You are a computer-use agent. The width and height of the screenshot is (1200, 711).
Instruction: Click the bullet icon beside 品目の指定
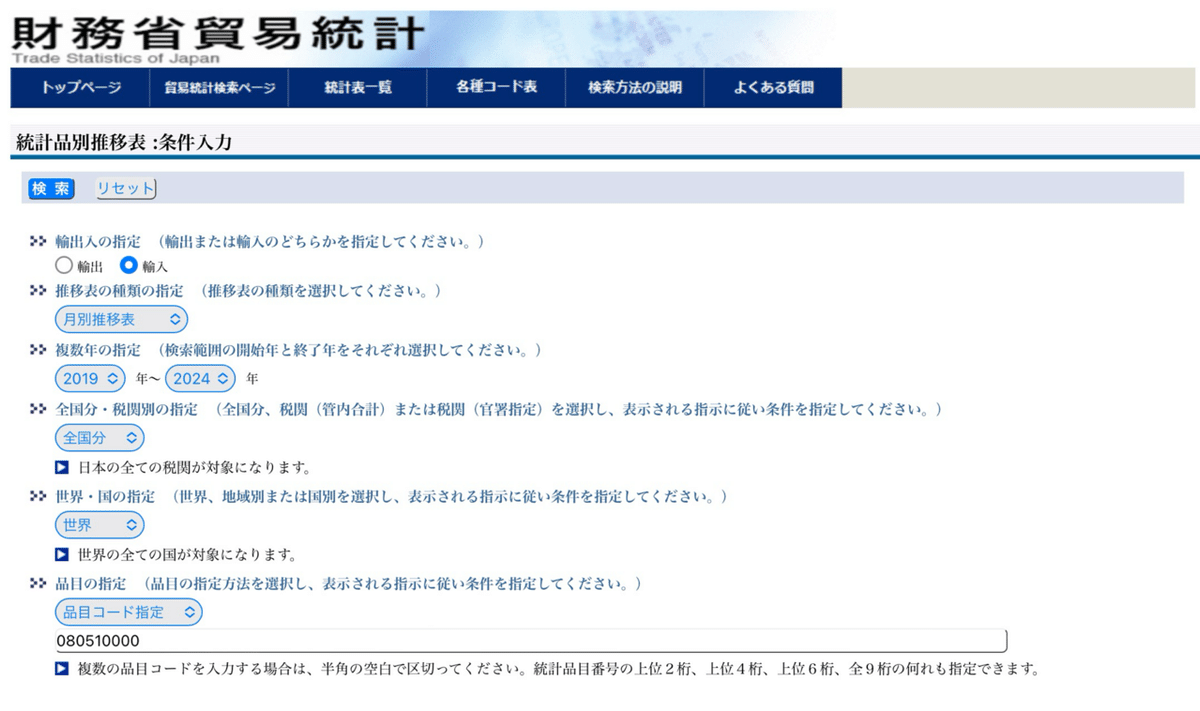coord(39,583)
